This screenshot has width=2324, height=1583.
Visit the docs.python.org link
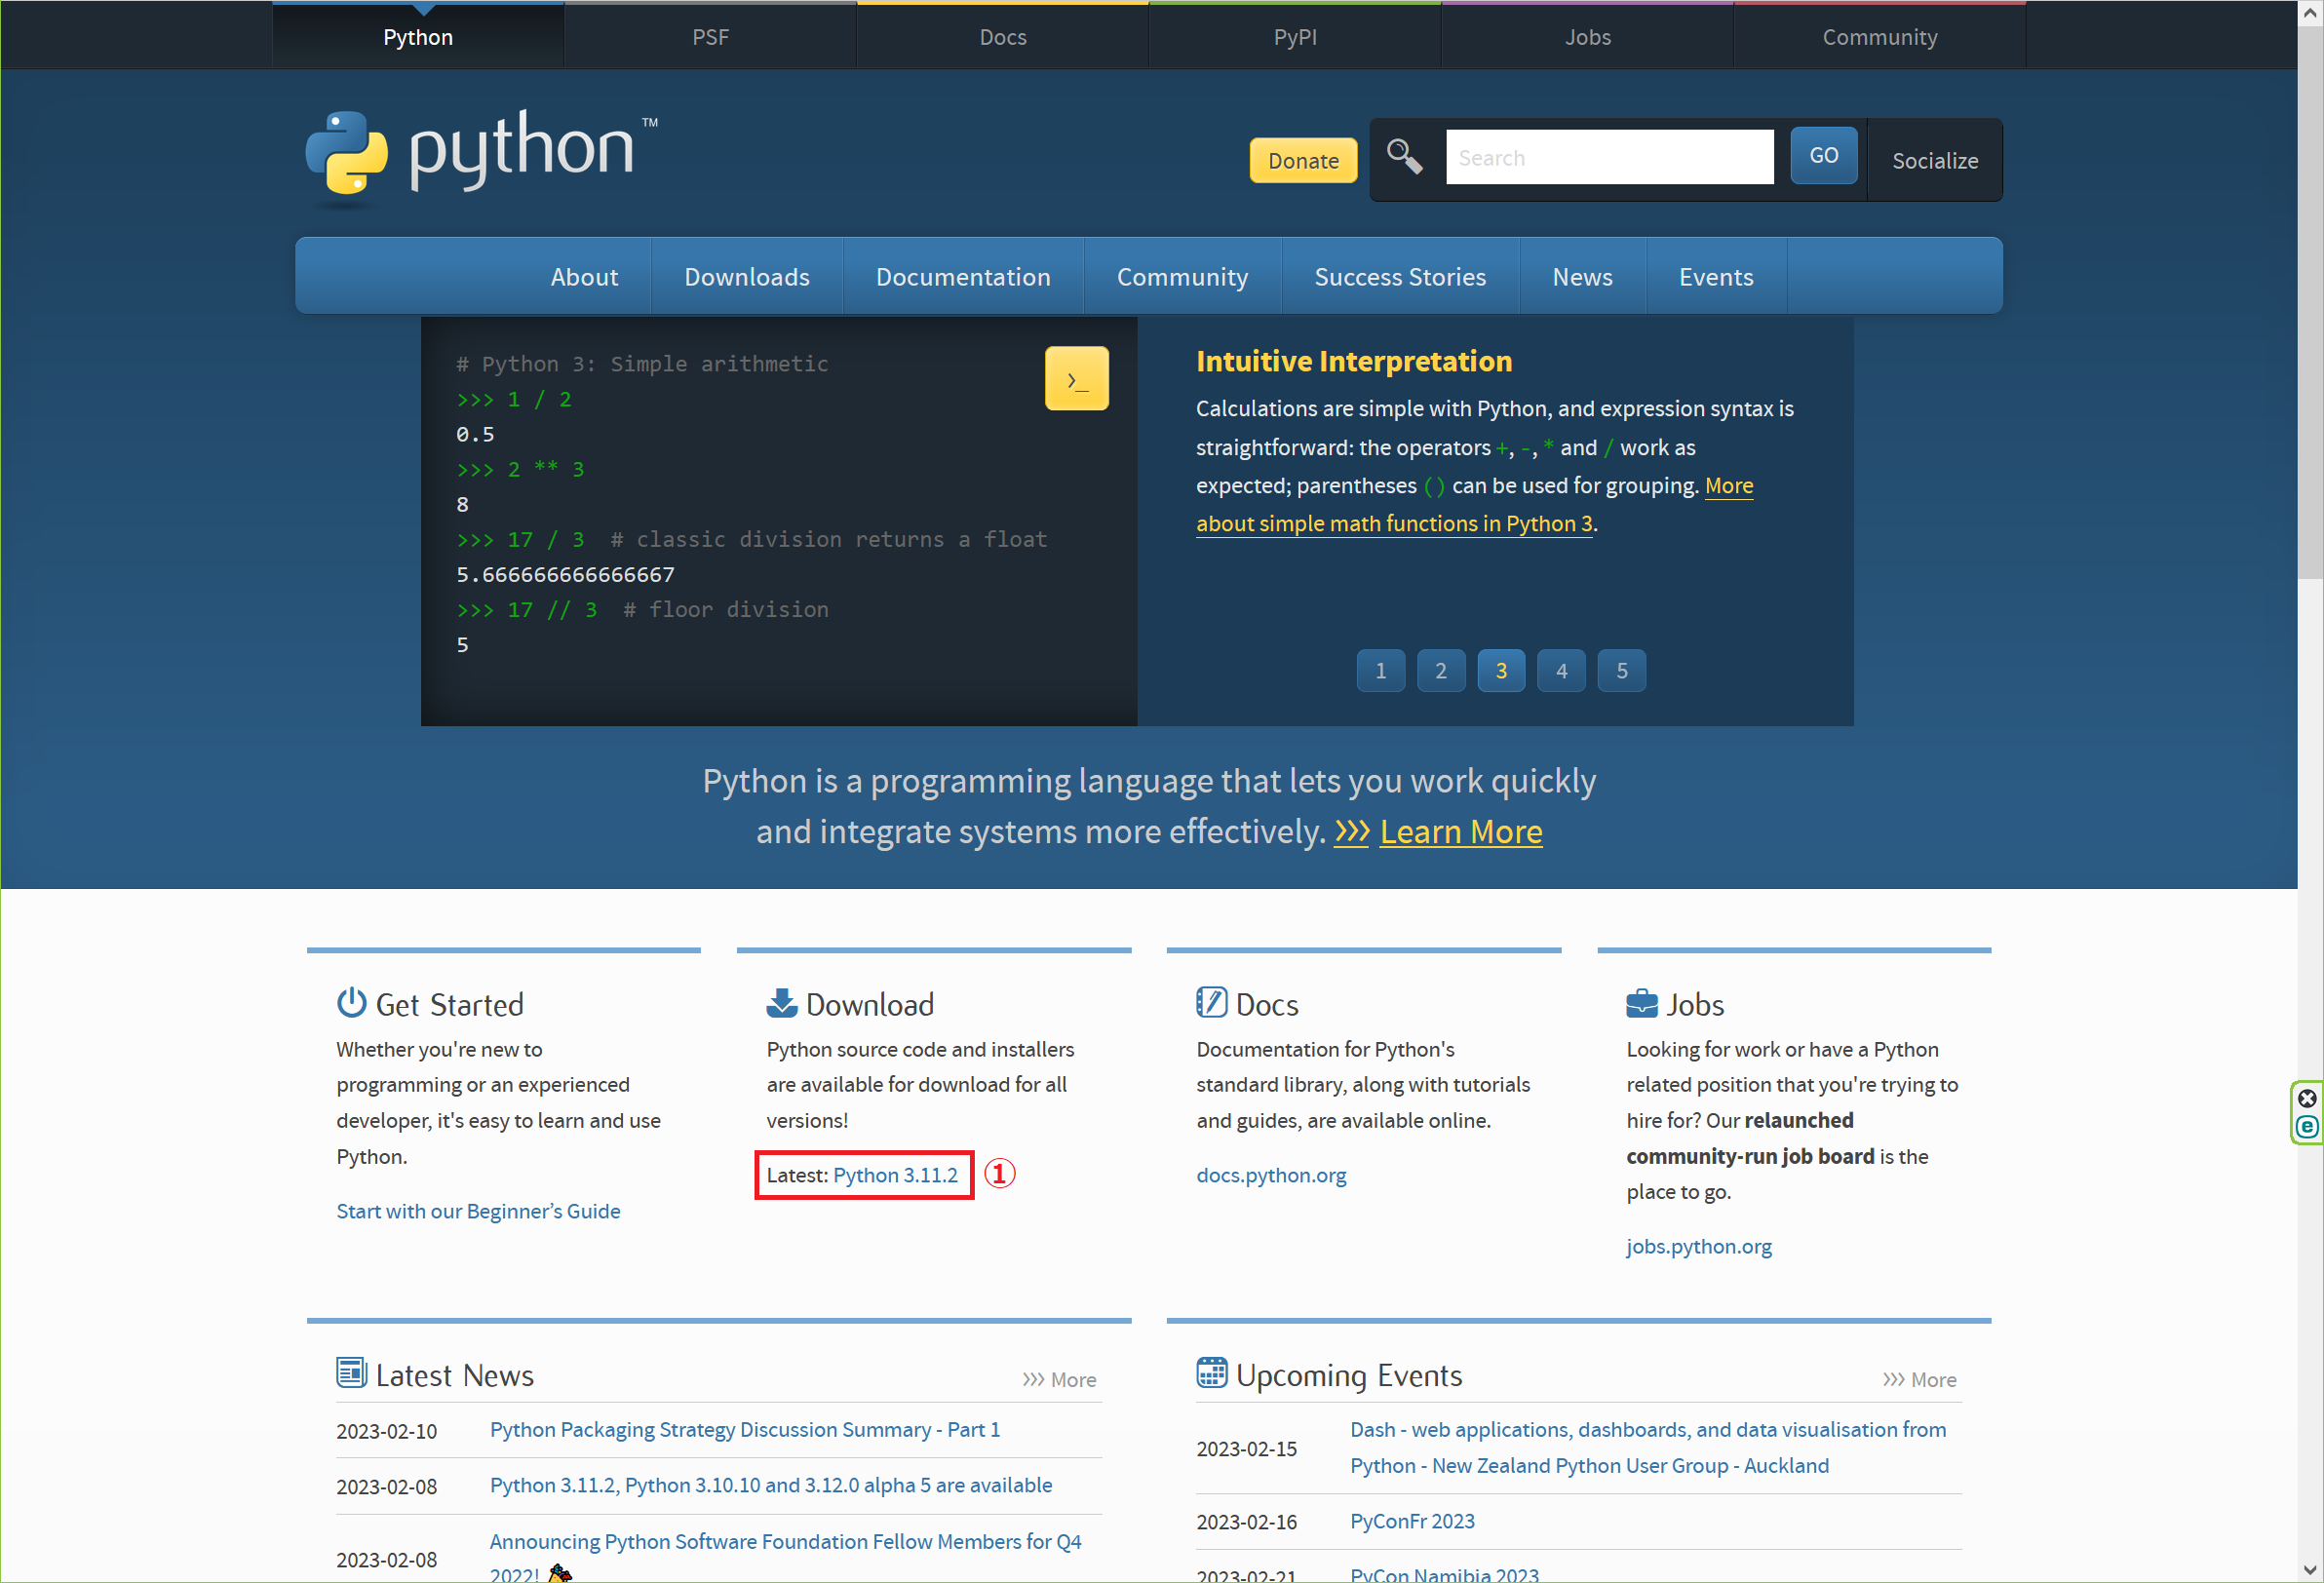coord(1271,1175)
